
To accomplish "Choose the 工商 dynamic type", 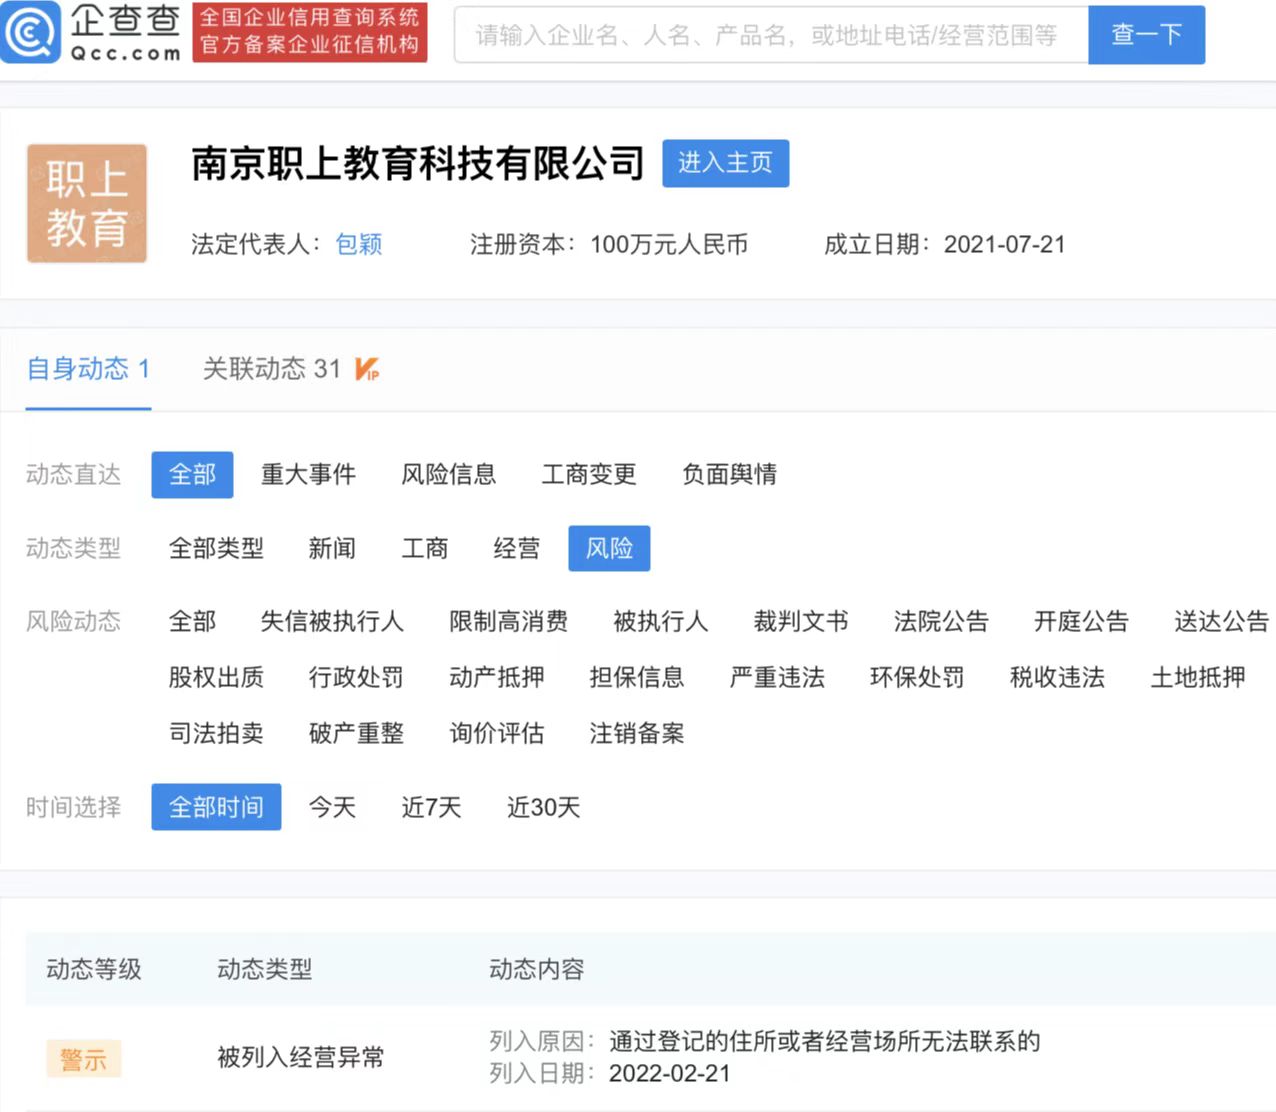I will (x=425, y=549).
